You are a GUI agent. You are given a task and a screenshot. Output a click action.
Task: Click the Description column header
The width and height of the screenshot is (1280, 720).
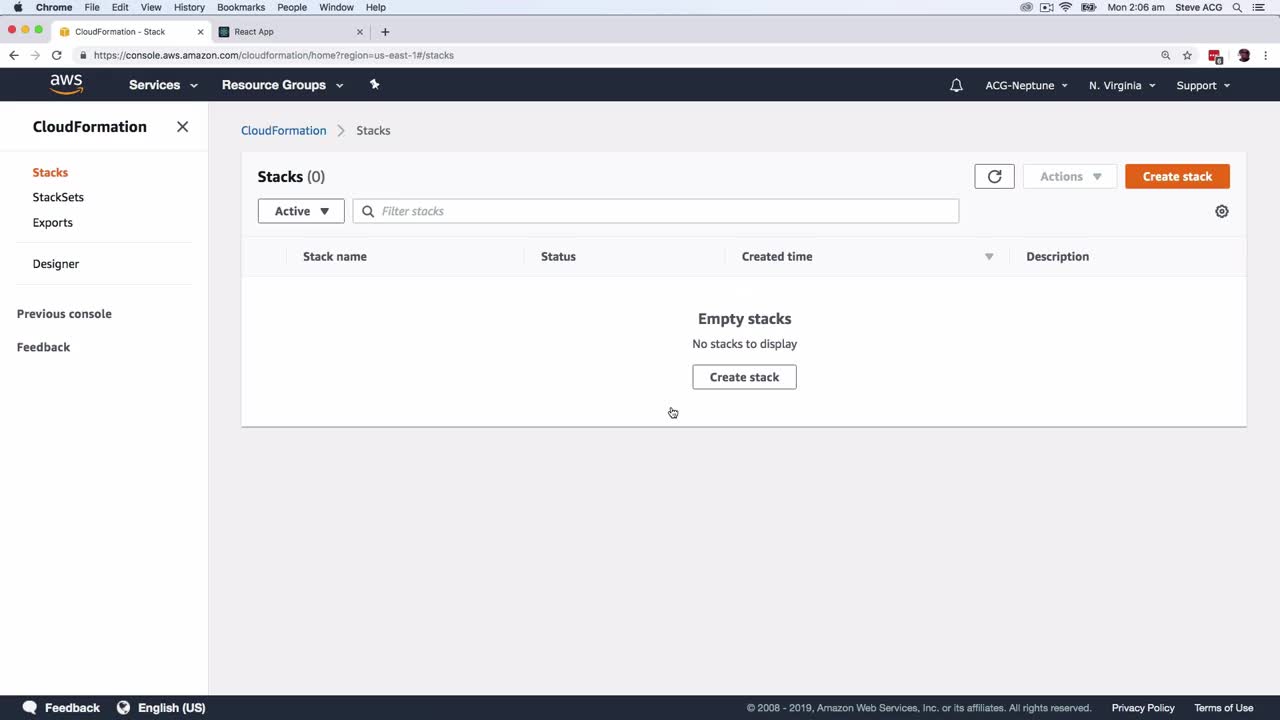click(x=1057, y=257)
